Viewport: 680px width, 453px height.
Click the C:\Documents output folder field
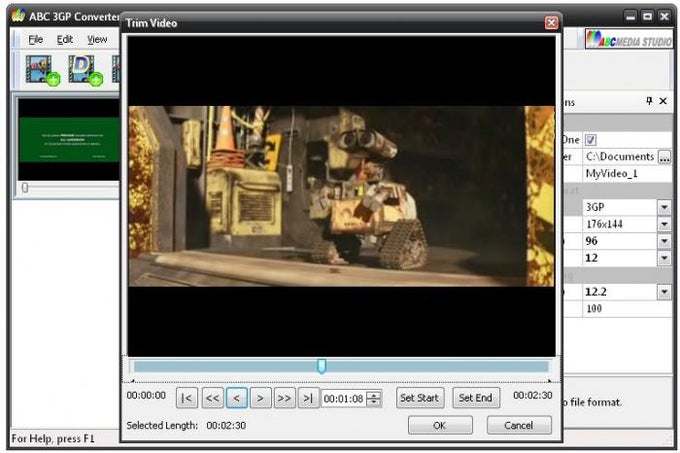click(x=620, y=156)
